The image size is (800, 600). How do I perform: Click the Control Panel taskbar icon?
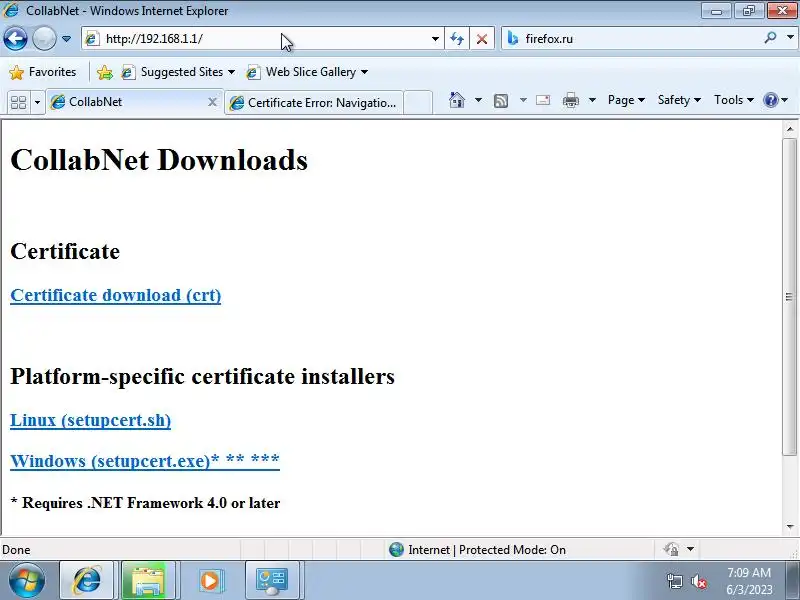271,580
